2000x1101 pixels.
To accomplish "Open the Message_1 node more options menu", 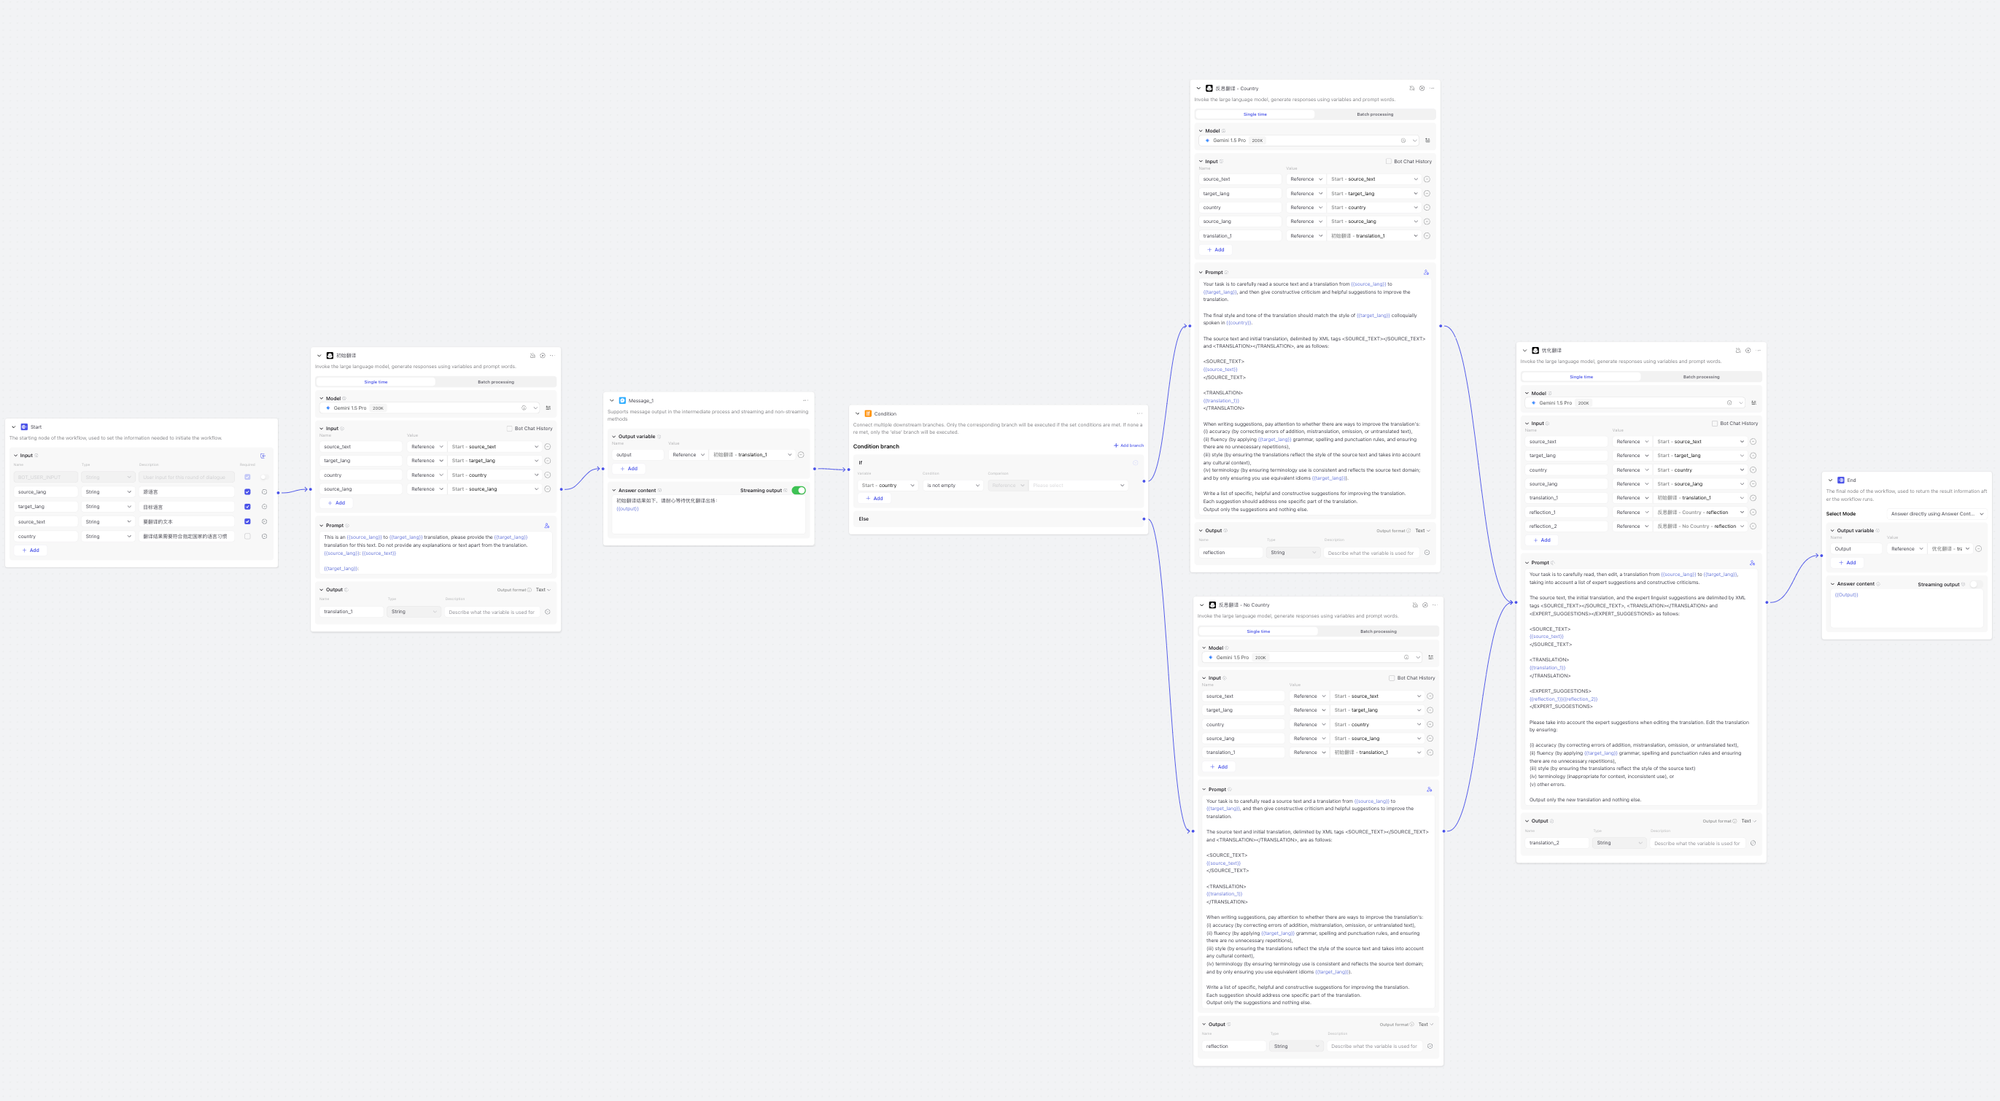I will coord(805,400).
